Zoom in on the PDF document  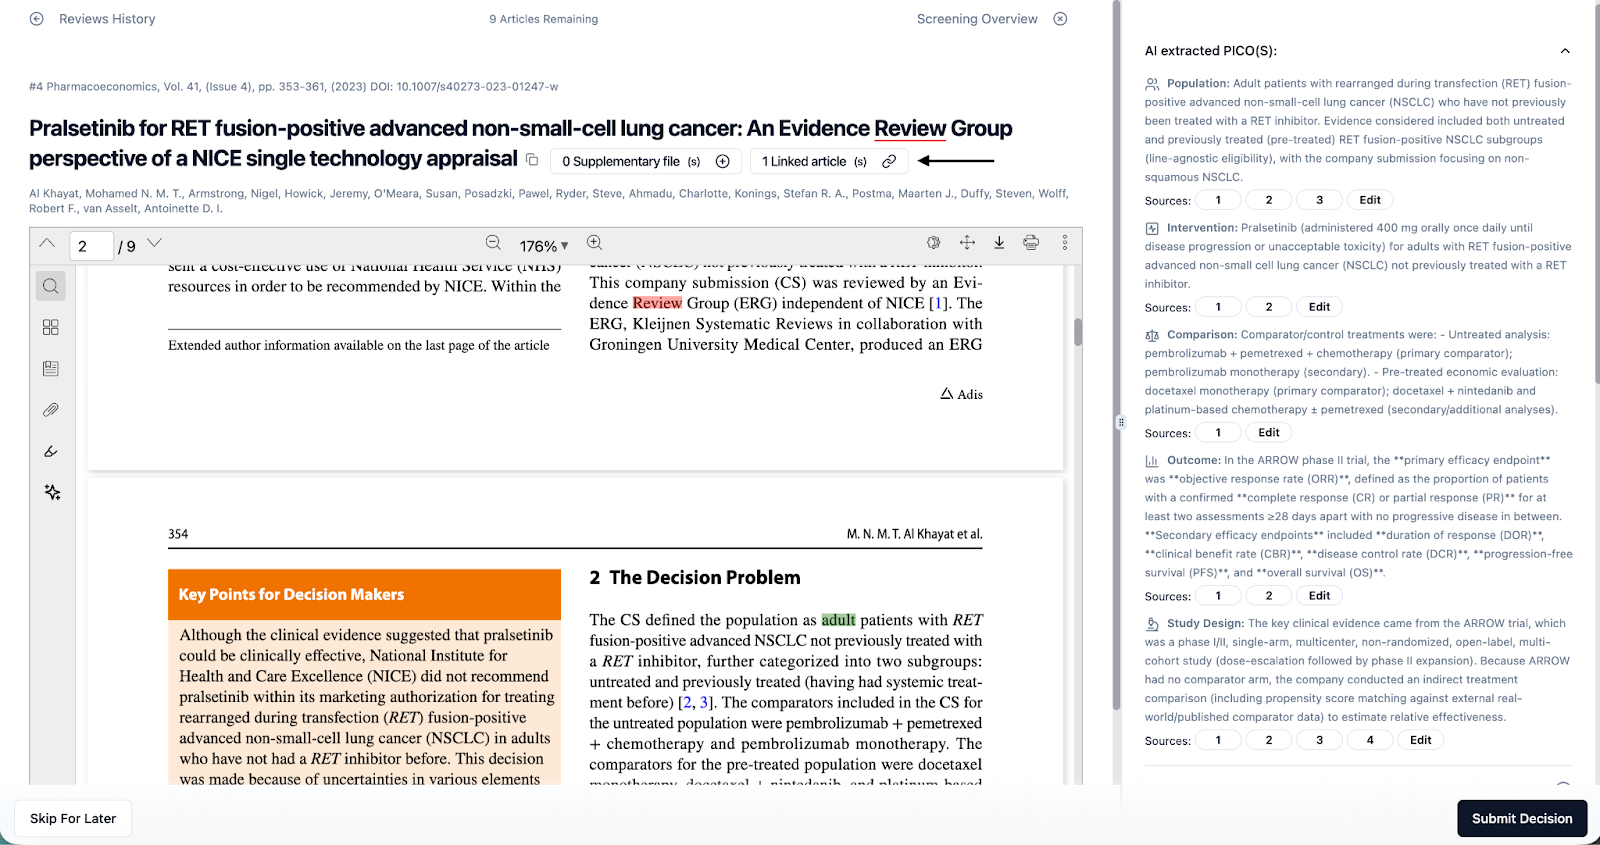pyautogui.click(x=595, y=243)
